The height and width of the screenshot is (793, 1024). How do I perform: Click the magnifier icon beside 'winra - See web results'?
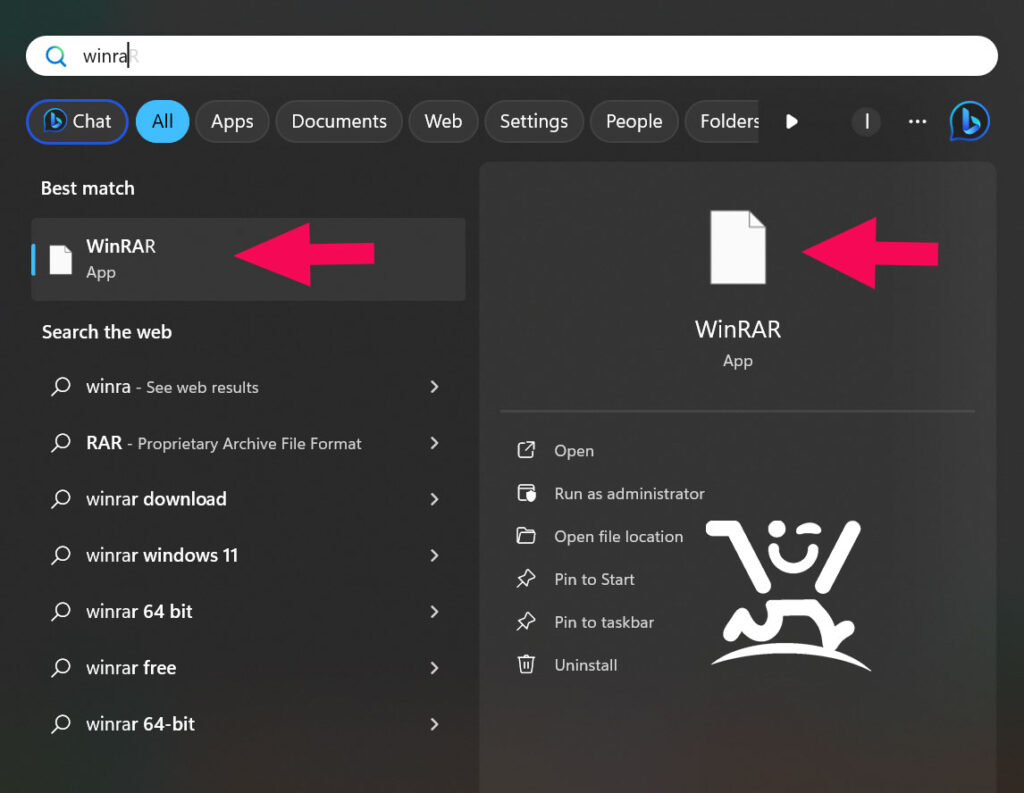tap(61, 387)
